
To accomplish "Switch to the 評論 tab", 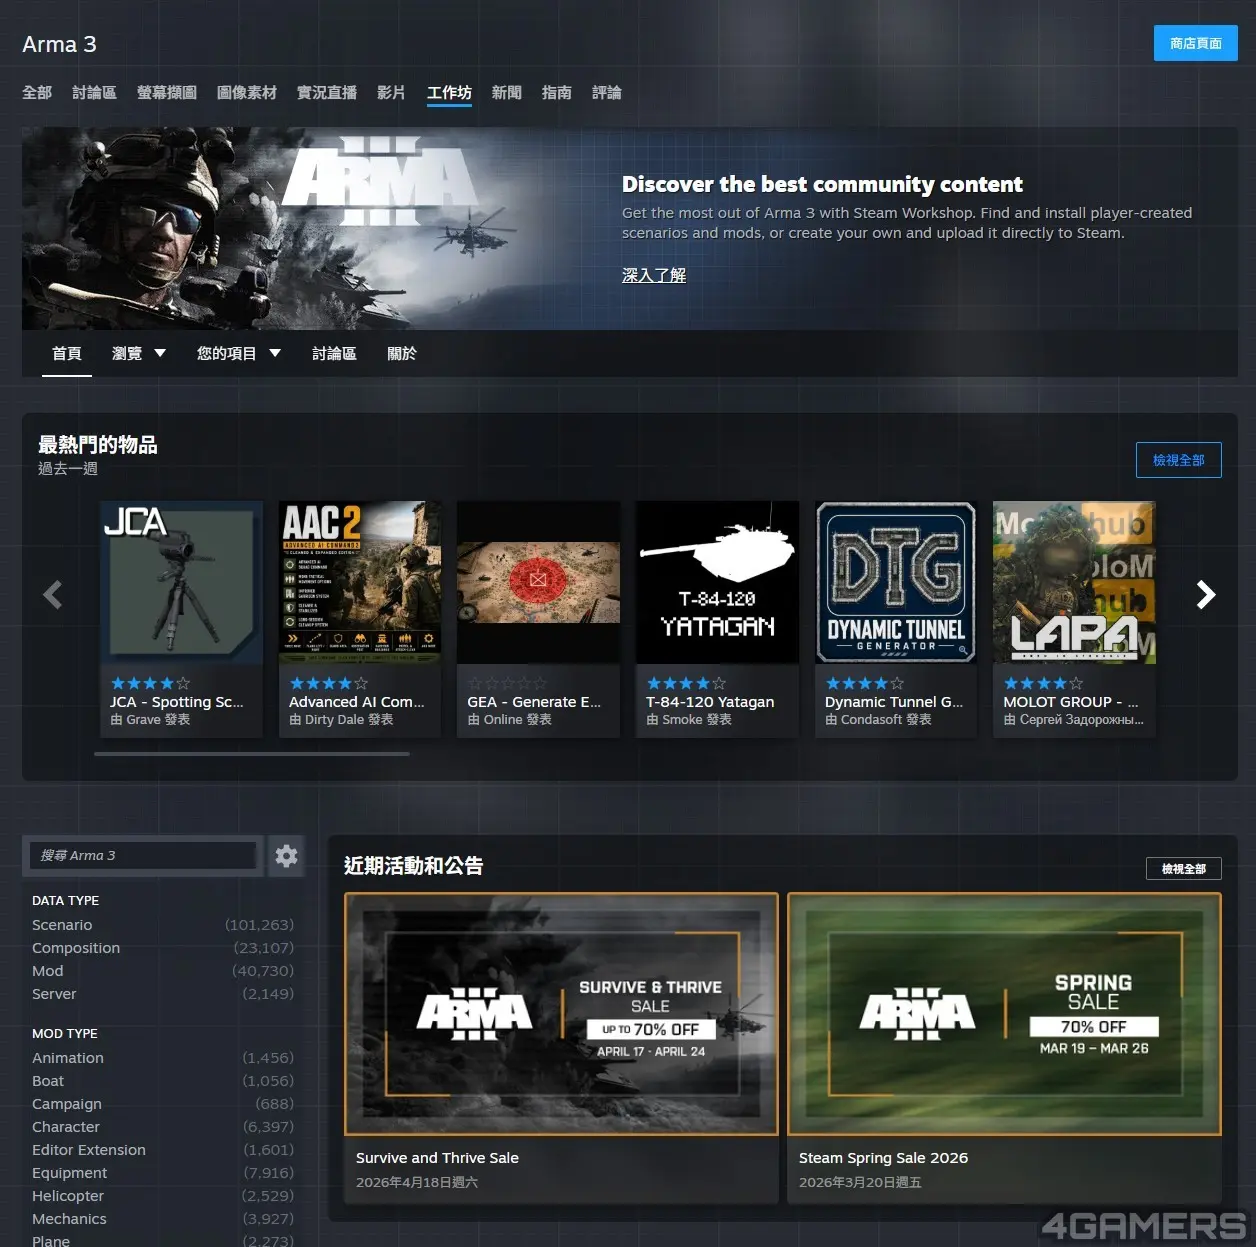I will tap(607, 92).
